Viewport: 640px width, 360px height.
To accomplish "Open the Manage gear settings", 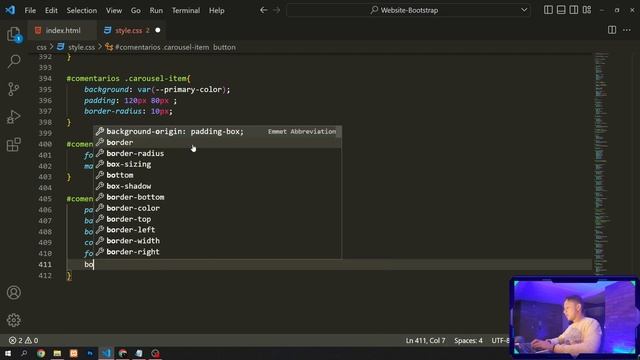I will 13,320.
